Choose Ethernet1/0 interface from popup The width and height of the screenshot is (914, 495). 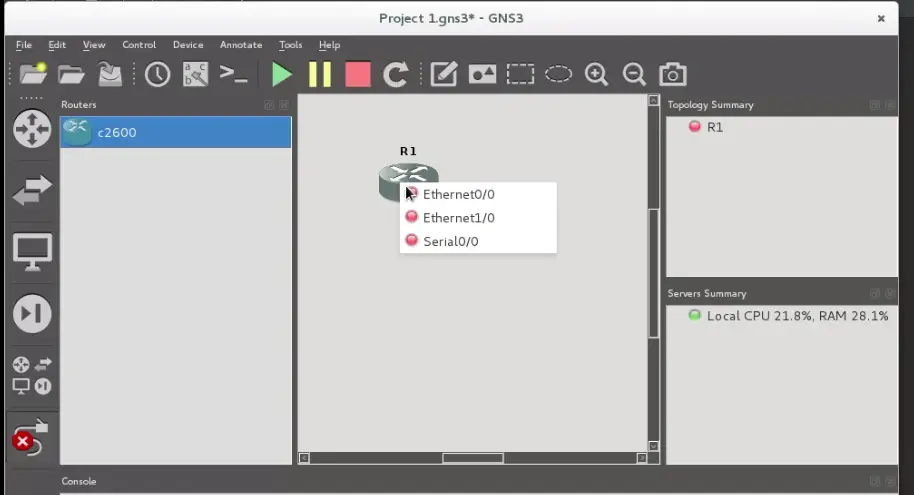point(478,217)
